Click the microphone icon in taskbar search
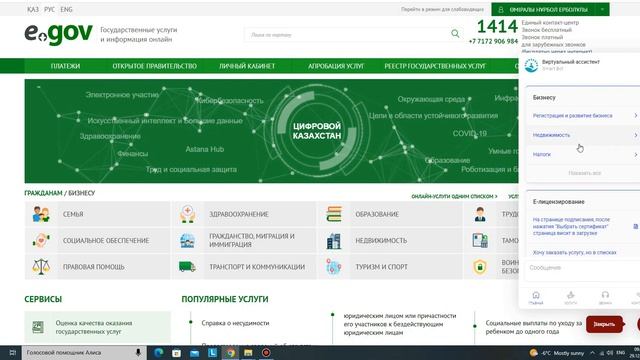The image size is (640, 360). coord(138,353)
